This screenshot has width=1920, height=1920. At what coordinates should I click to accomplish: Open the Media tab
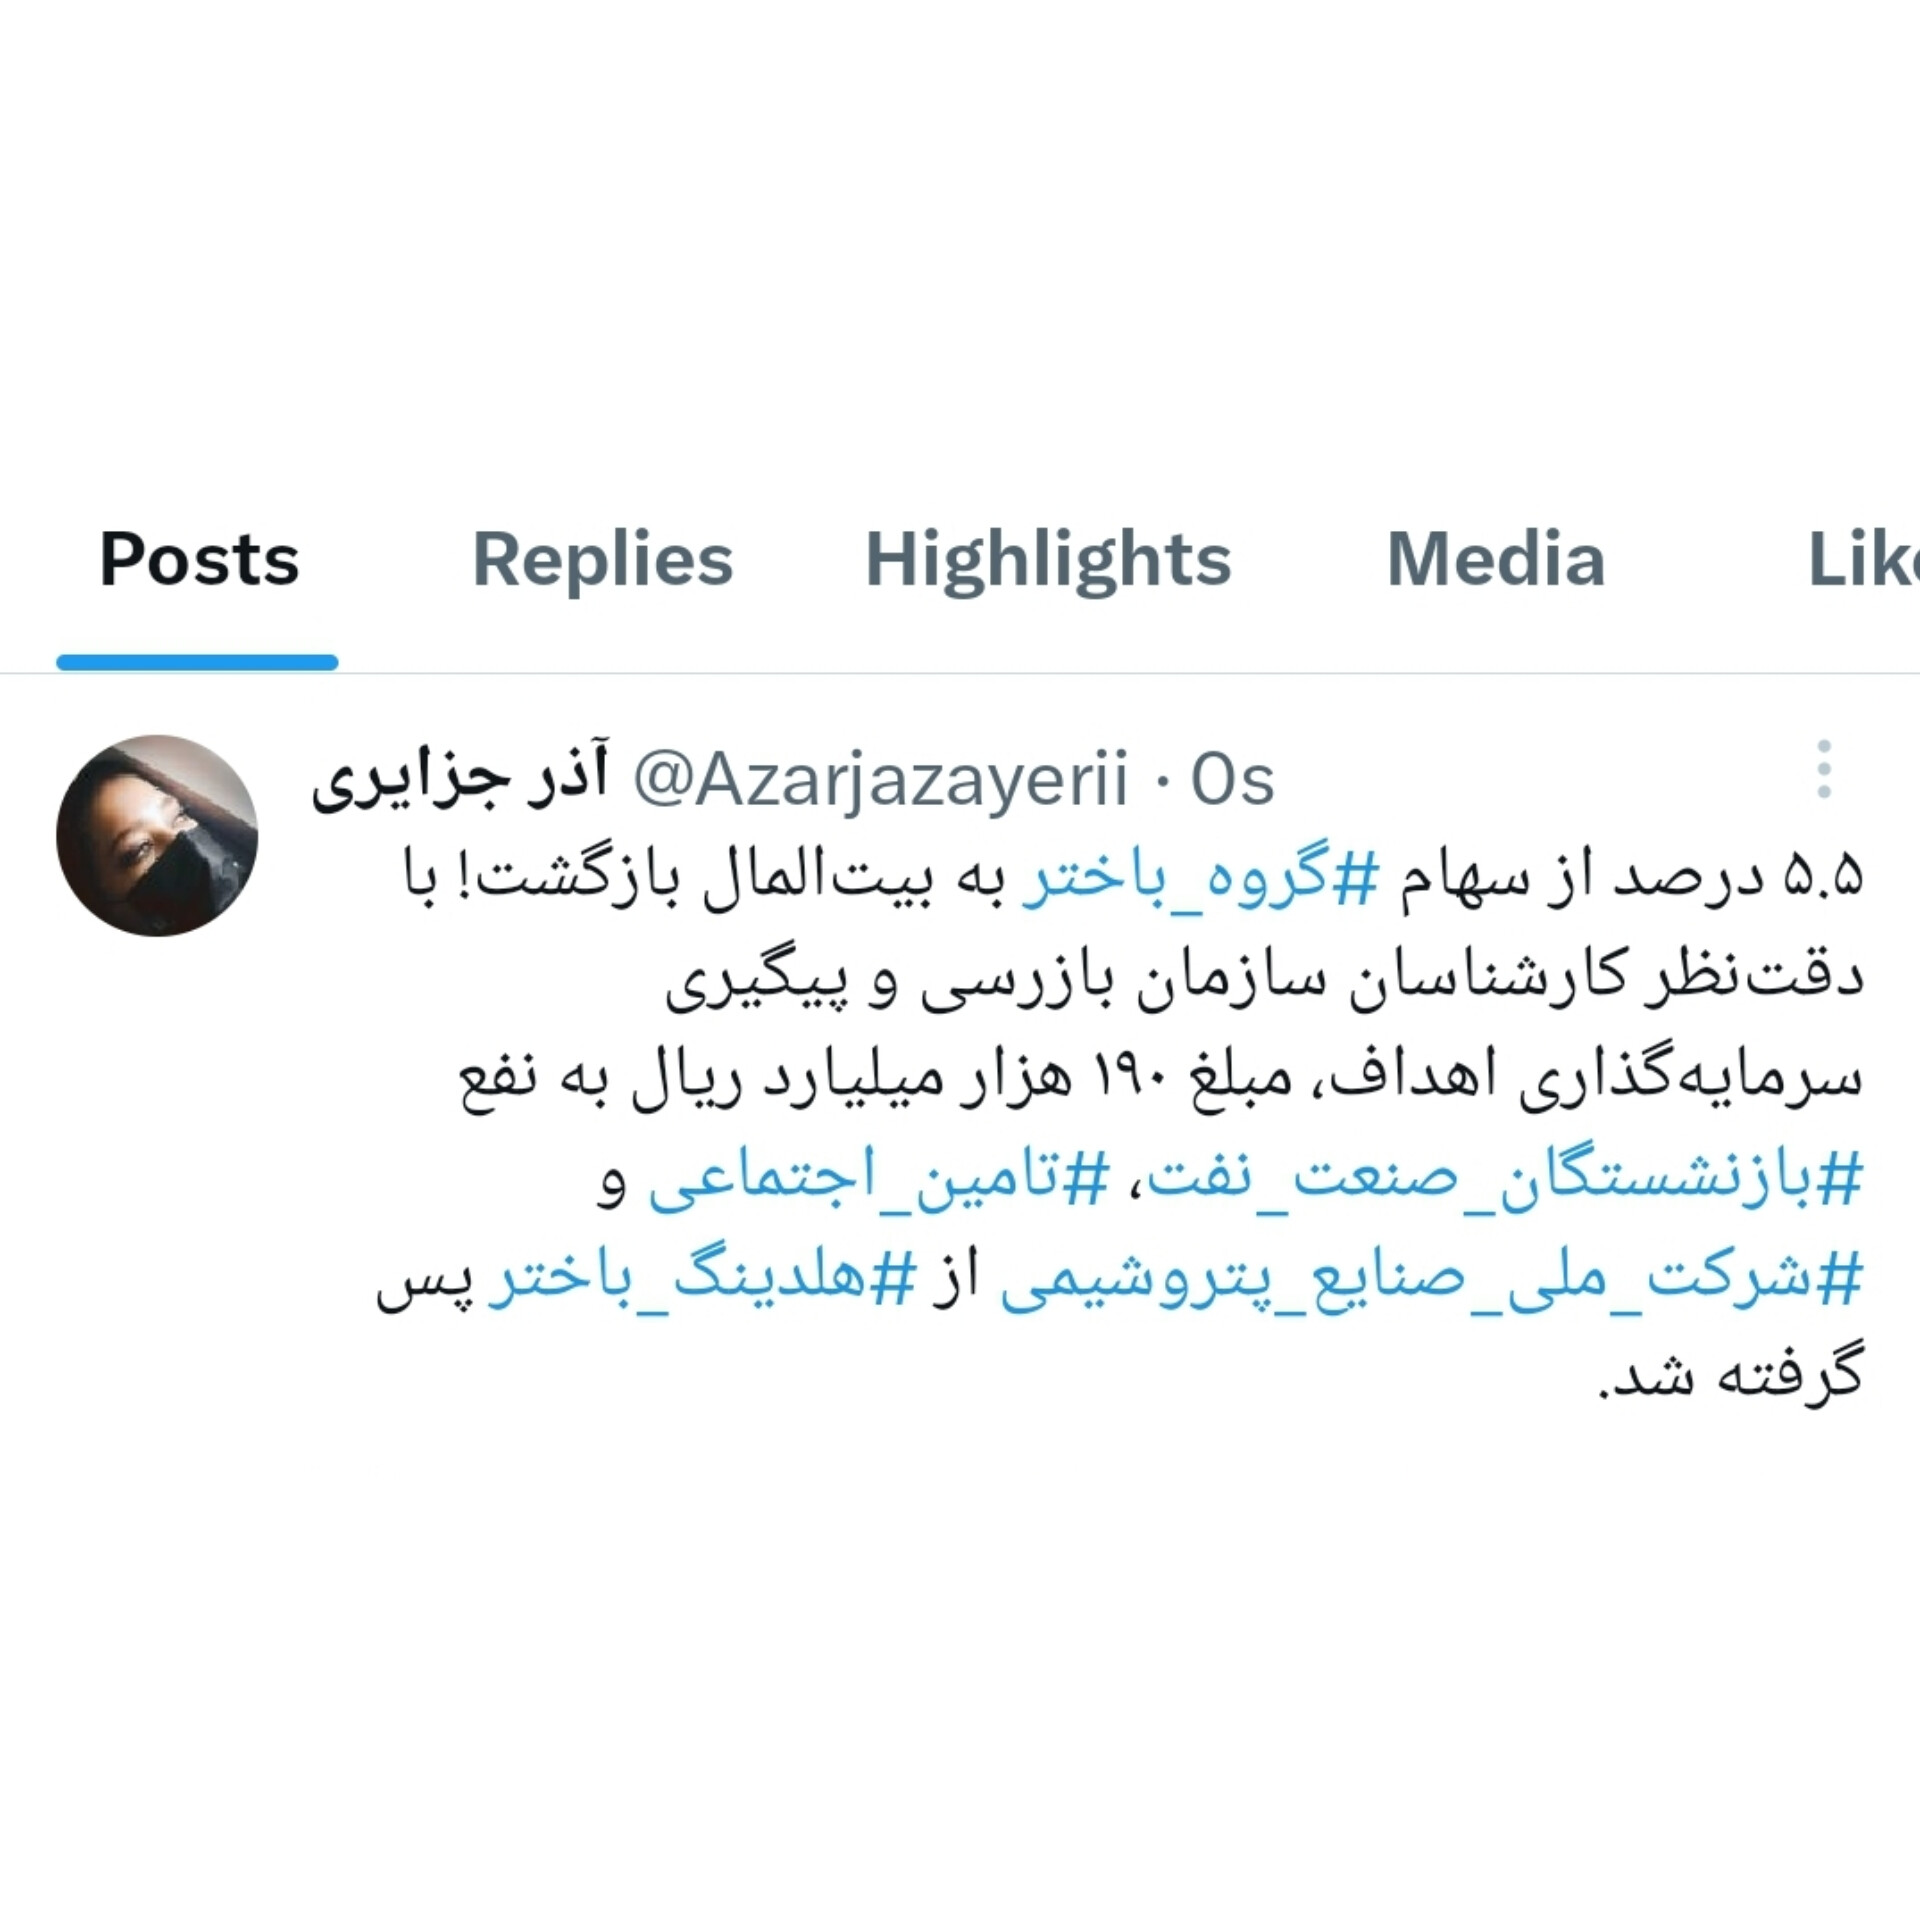(x=1496, y=558)
